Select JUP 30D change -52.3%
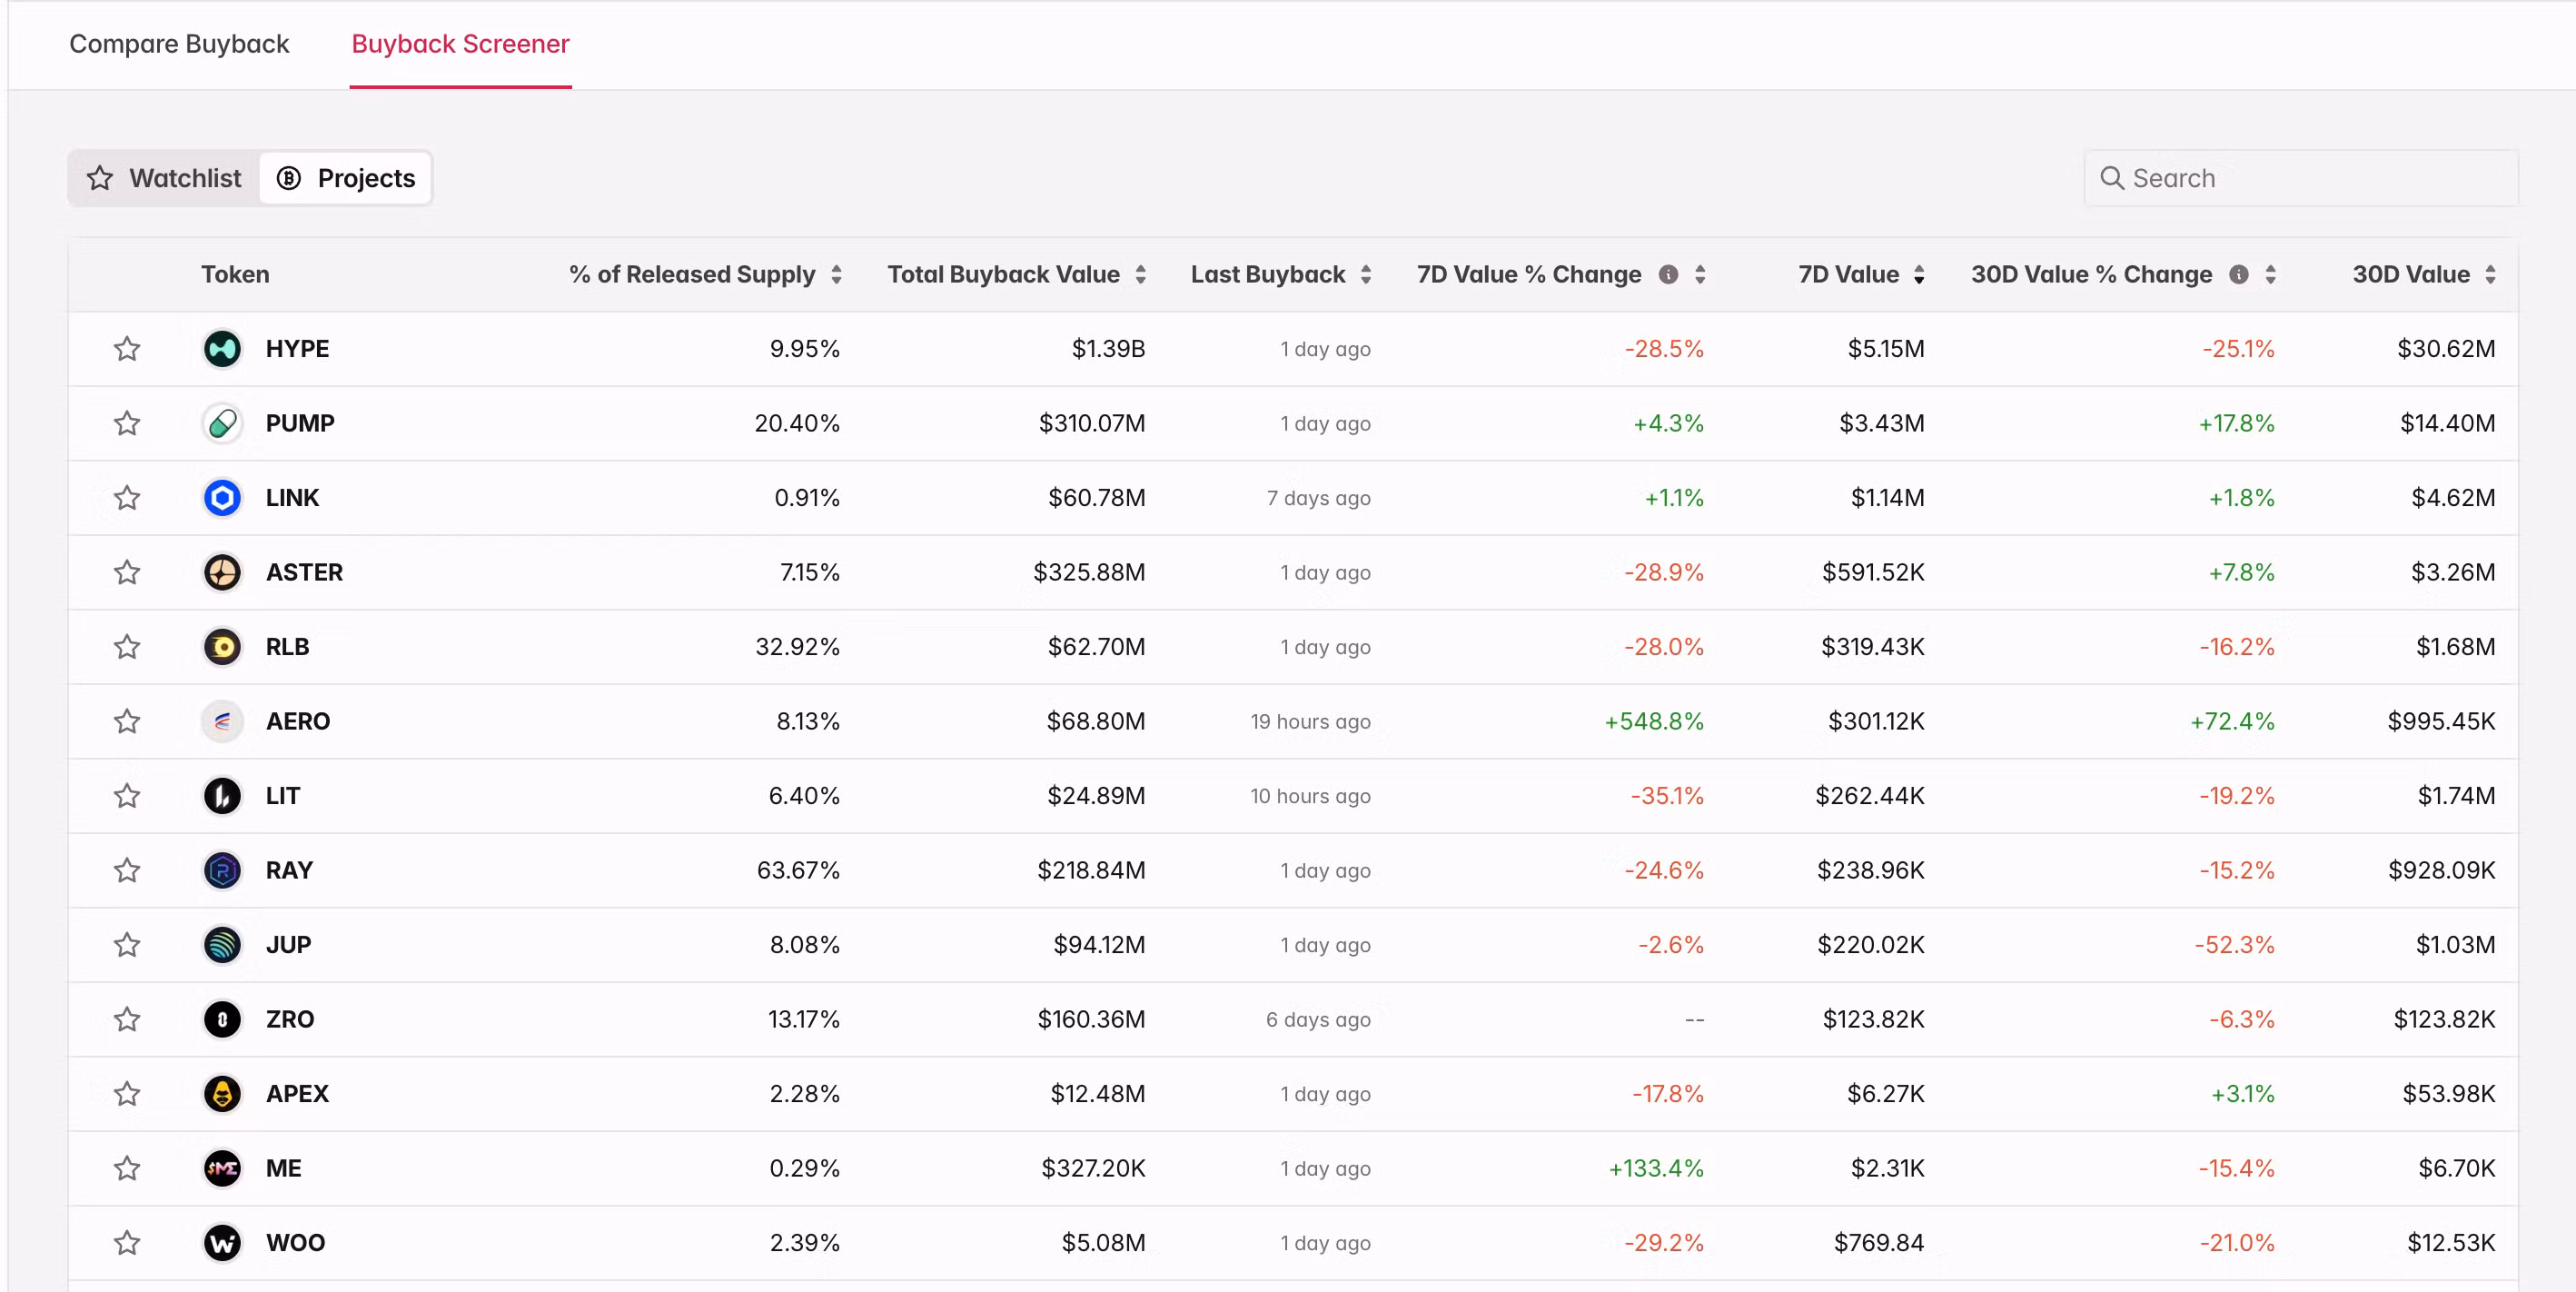The width and height of the screenshot is (2576, 1292). (2234, 945)
